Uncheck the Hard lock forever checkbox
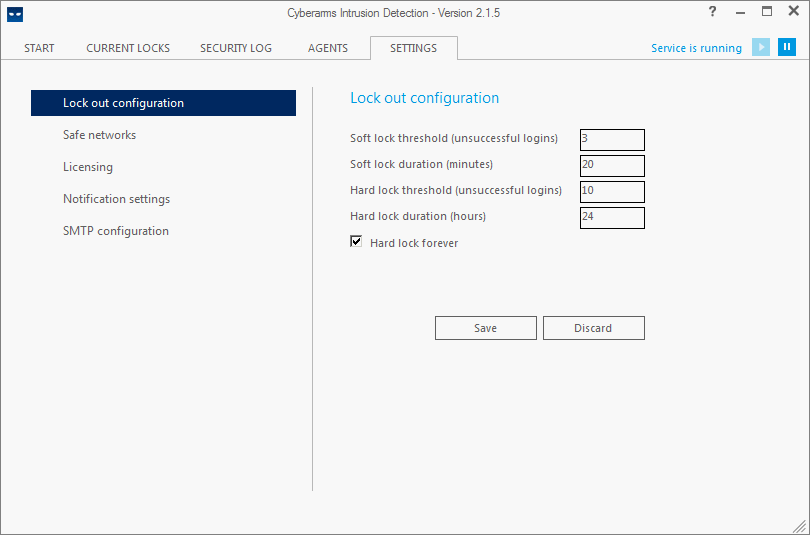 [356, 241]
